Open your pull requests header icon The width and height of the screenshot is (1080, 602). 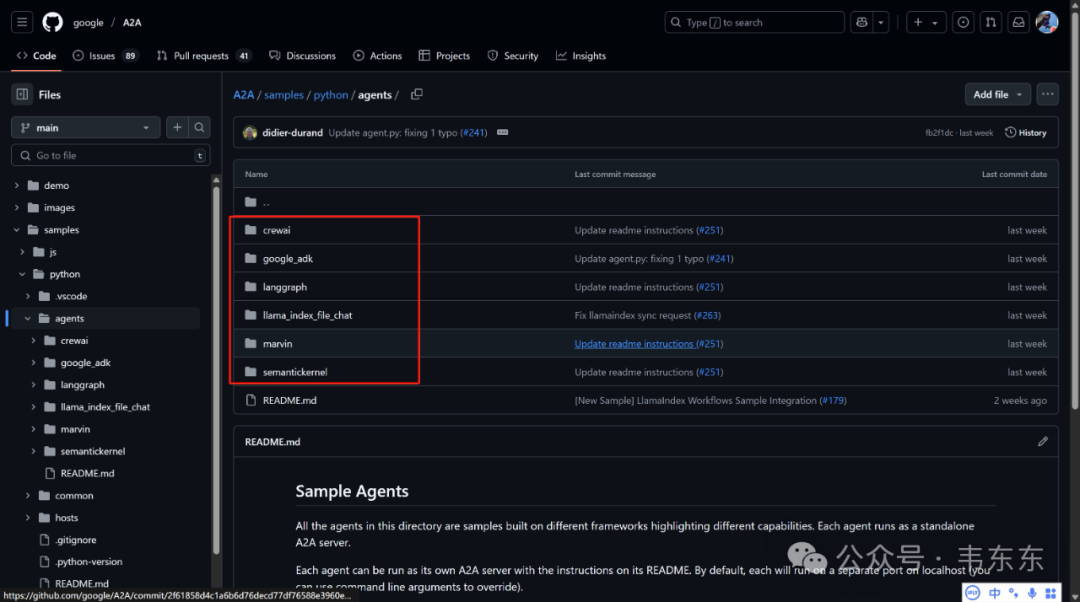coord(990,22)
